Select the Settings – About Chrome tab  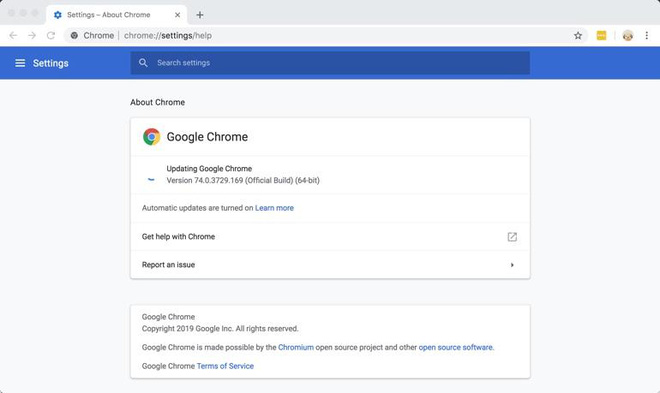tap(116, 15)
